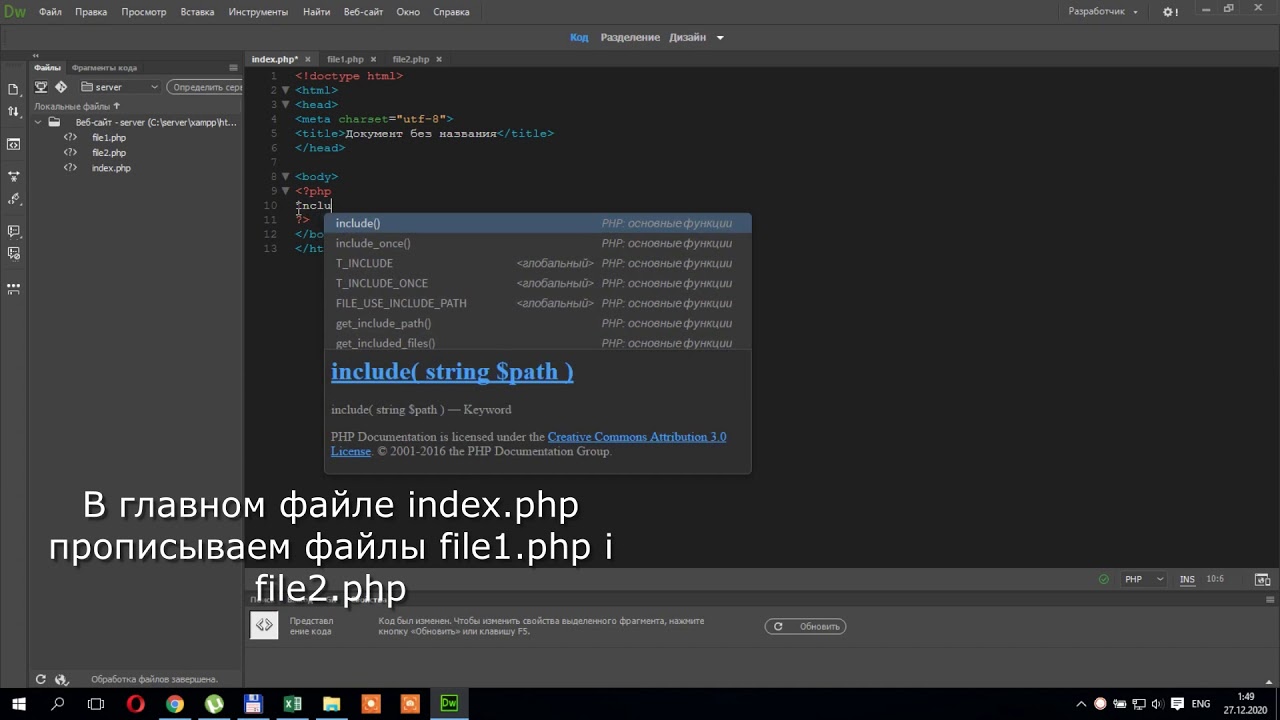Click the 10:6 cursor position indicator
This screenshot has height=720, width=1280.
click(x=1215, y=579)
